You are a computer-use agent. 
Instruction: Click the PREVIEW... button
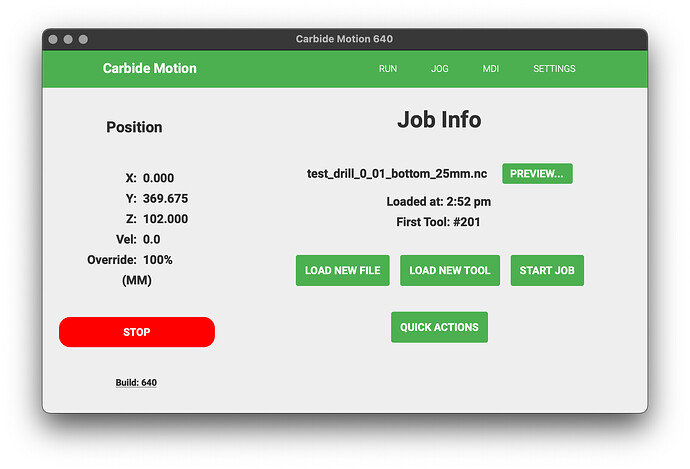pyautogui.click(x=537, y=174)
